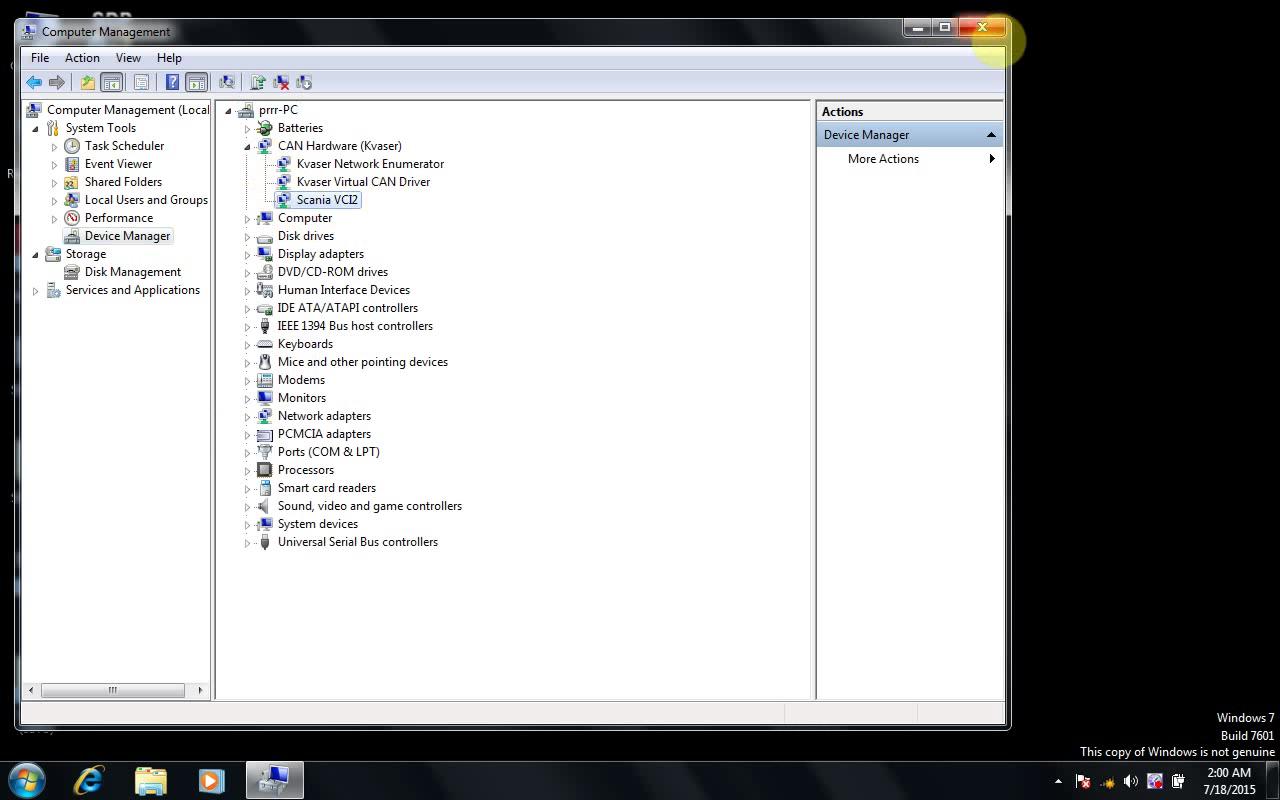Open Windows Explorer from taskbar
The height and width of the screenshot is (800, 1280).
[x=150, y=780]
